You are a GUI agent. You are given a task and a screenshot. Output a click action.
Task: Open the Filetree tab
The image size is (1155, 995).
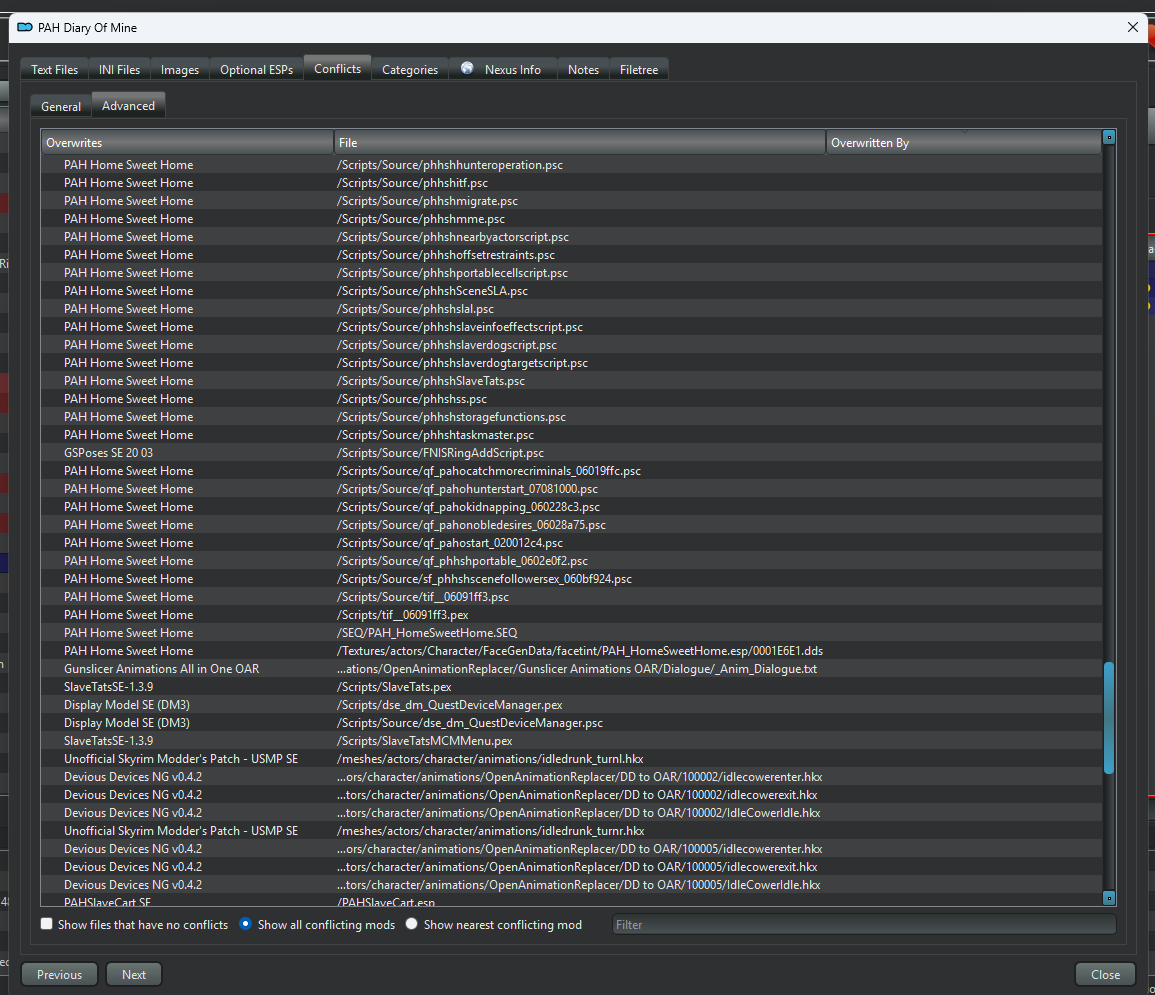point(639,69)
